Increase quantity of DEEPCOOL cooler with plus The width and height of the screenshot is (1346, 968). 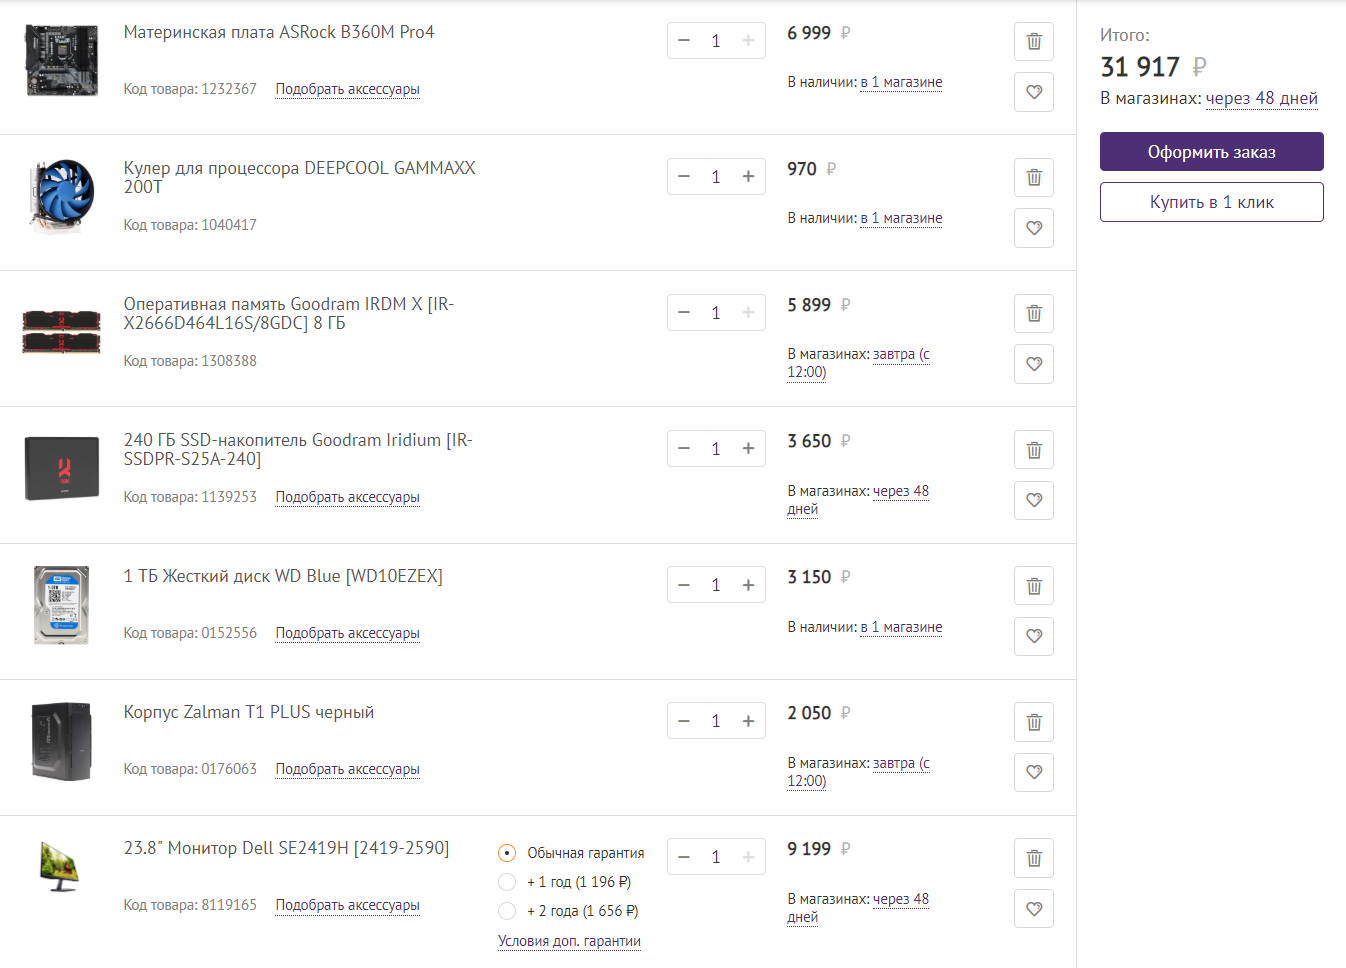pyautogui.click(x=748, y=177)
